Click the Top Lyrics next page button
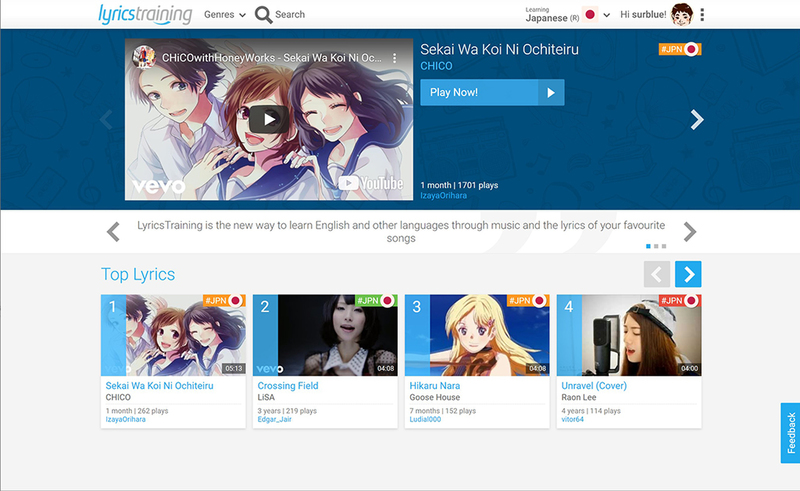This screenshot has width=800, height=491. 688,274
